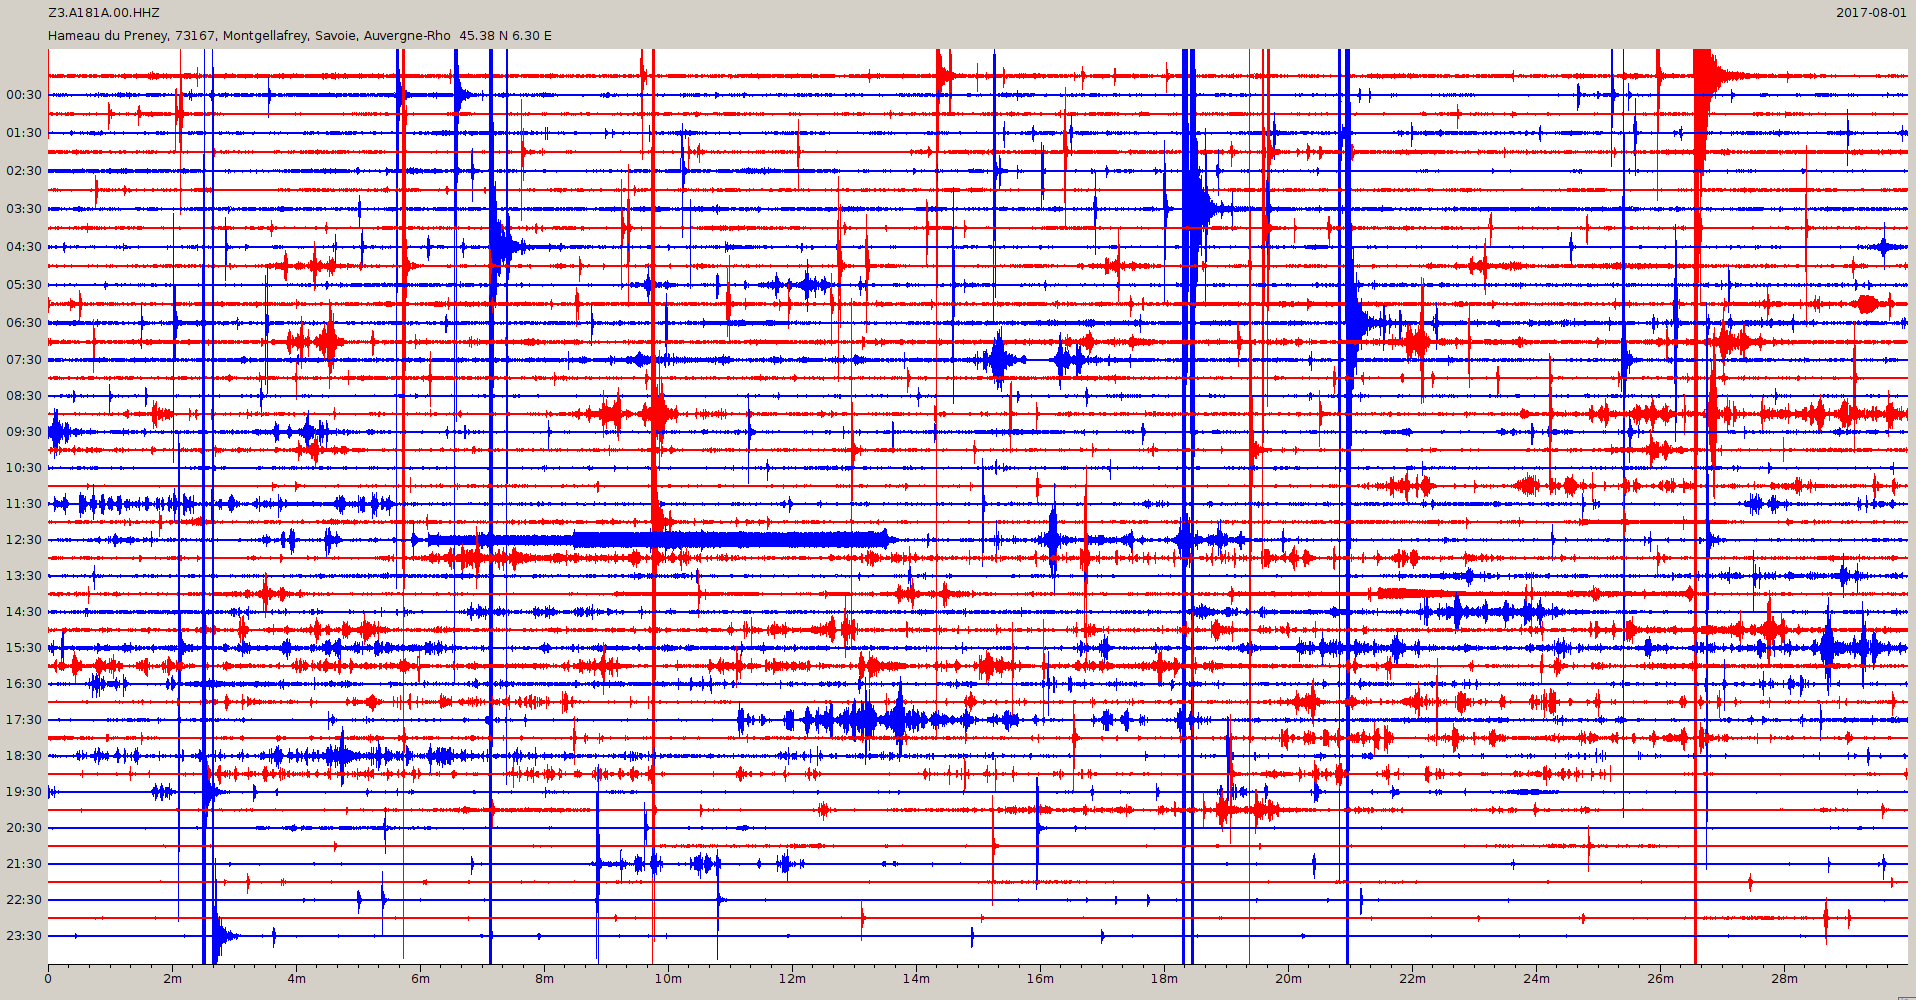Screen dimensions: 1916x1000
Task: Pick the 22m axis tick label
Action: click(x=1412, y=979)
